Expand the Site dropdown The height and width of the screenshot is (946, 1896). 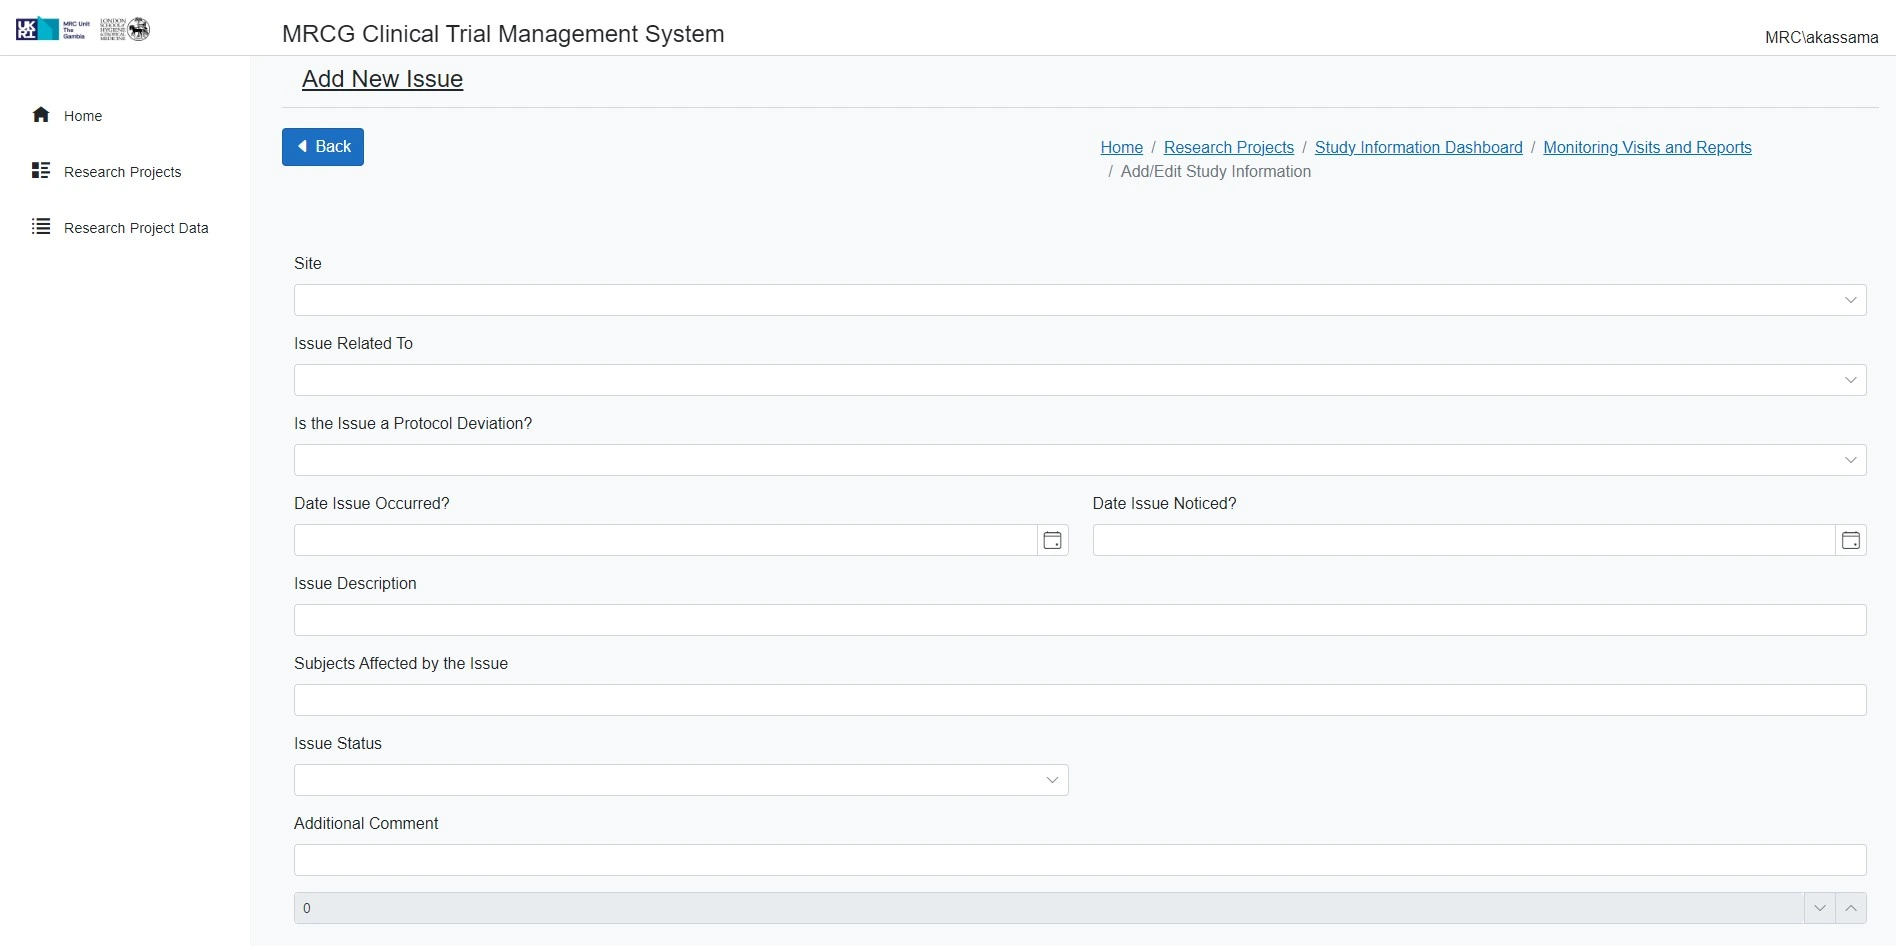(1849, 300)
